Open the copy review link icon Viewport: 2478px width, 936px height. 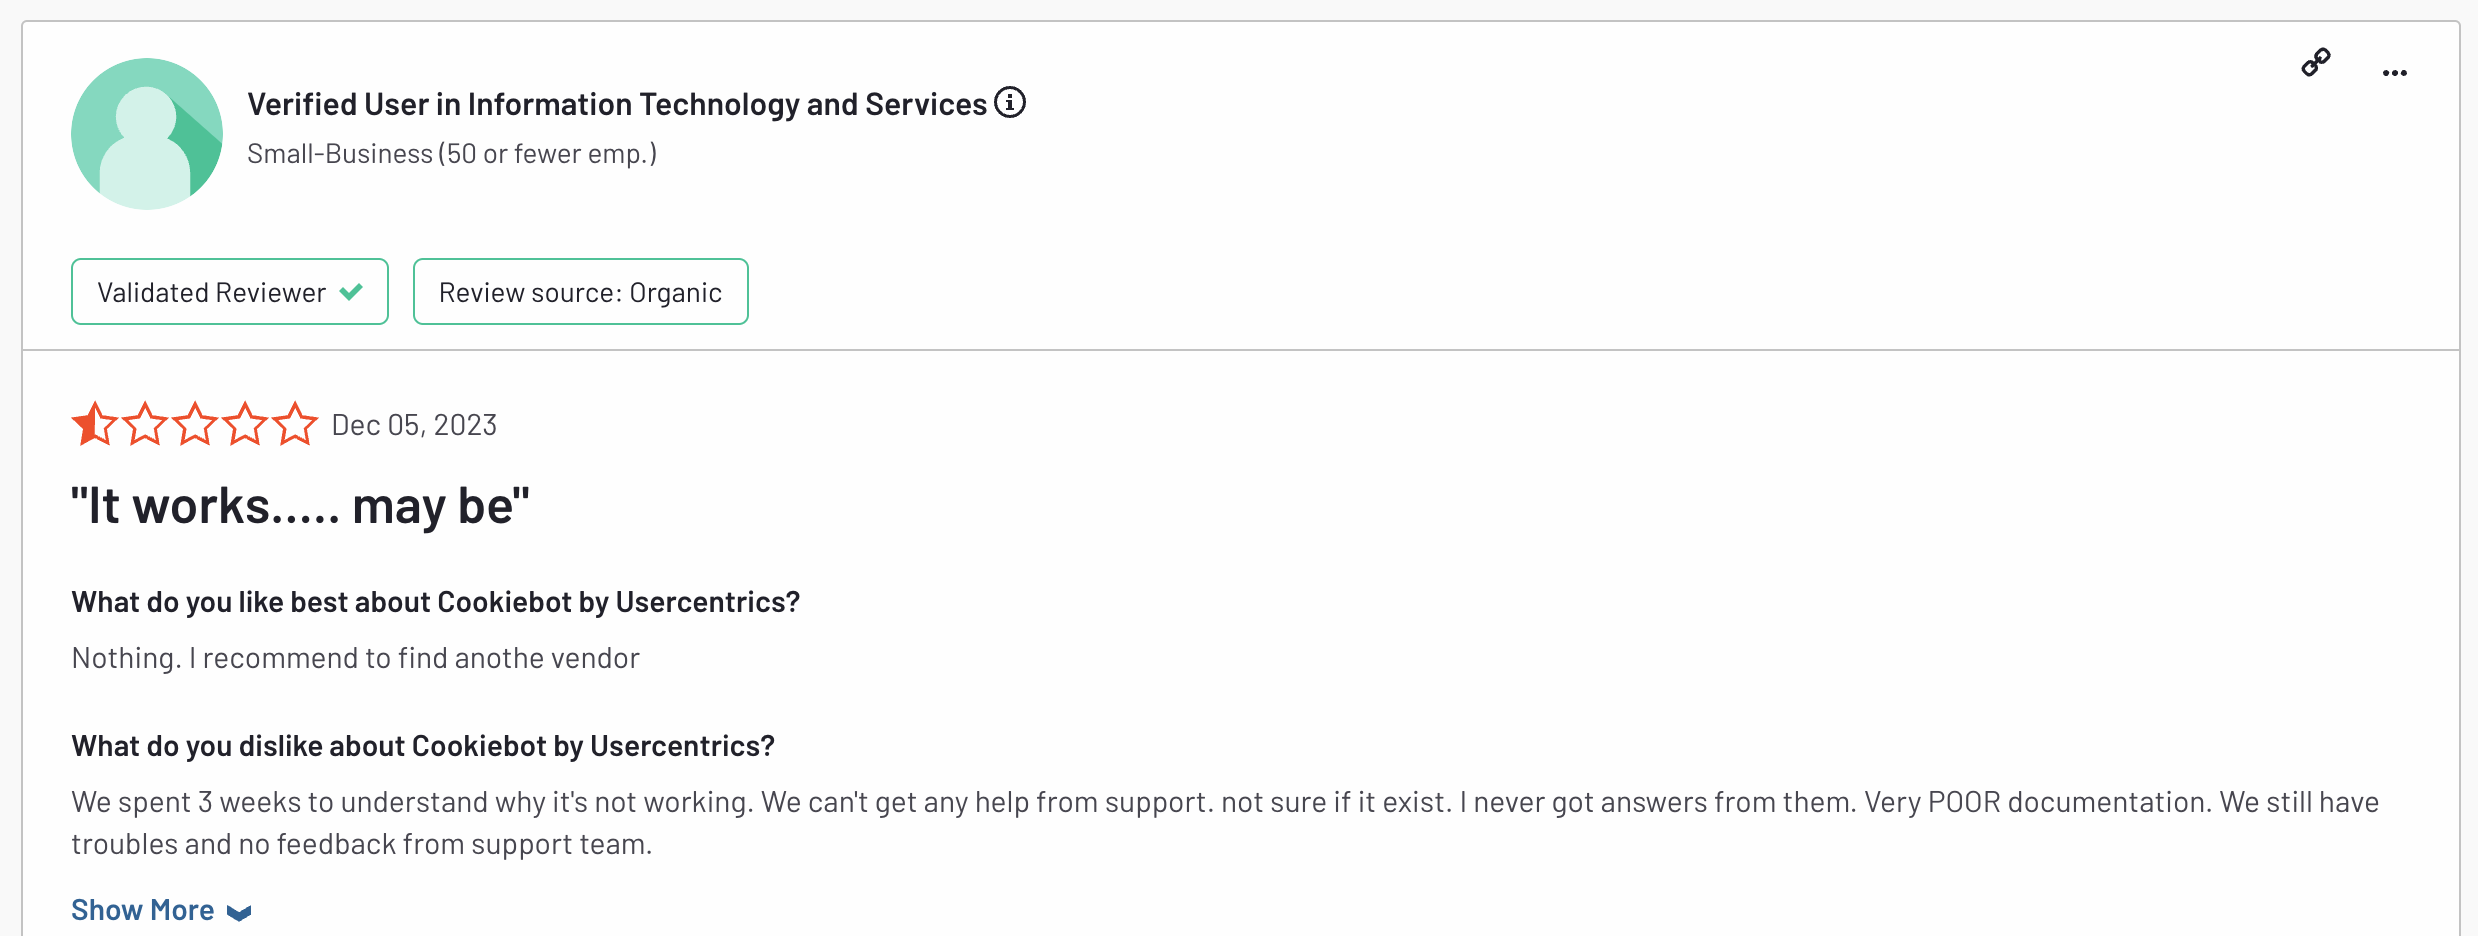(x=2317, y=62)
